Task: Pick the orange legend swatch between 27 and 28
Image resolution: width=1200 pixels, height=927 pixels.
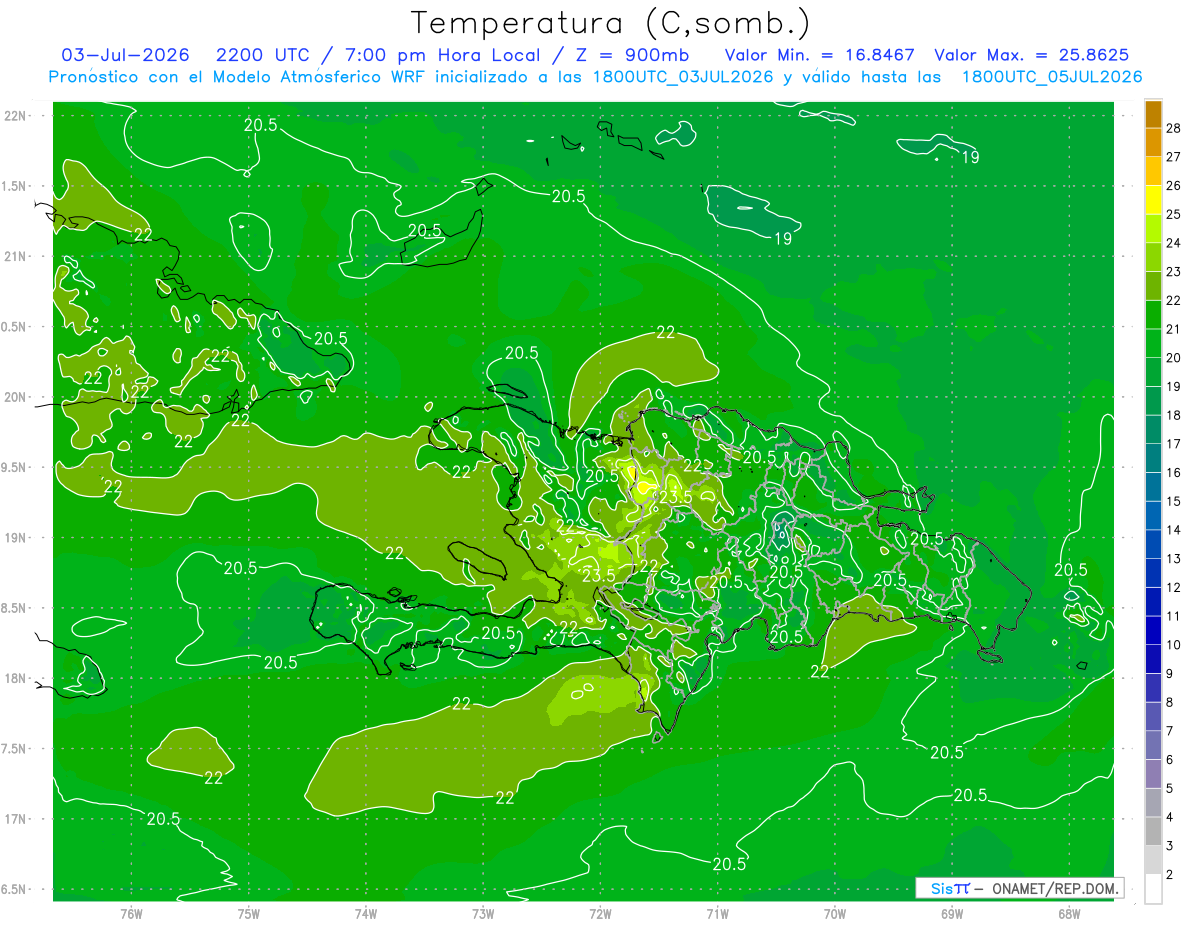Action: (1153, 143)
